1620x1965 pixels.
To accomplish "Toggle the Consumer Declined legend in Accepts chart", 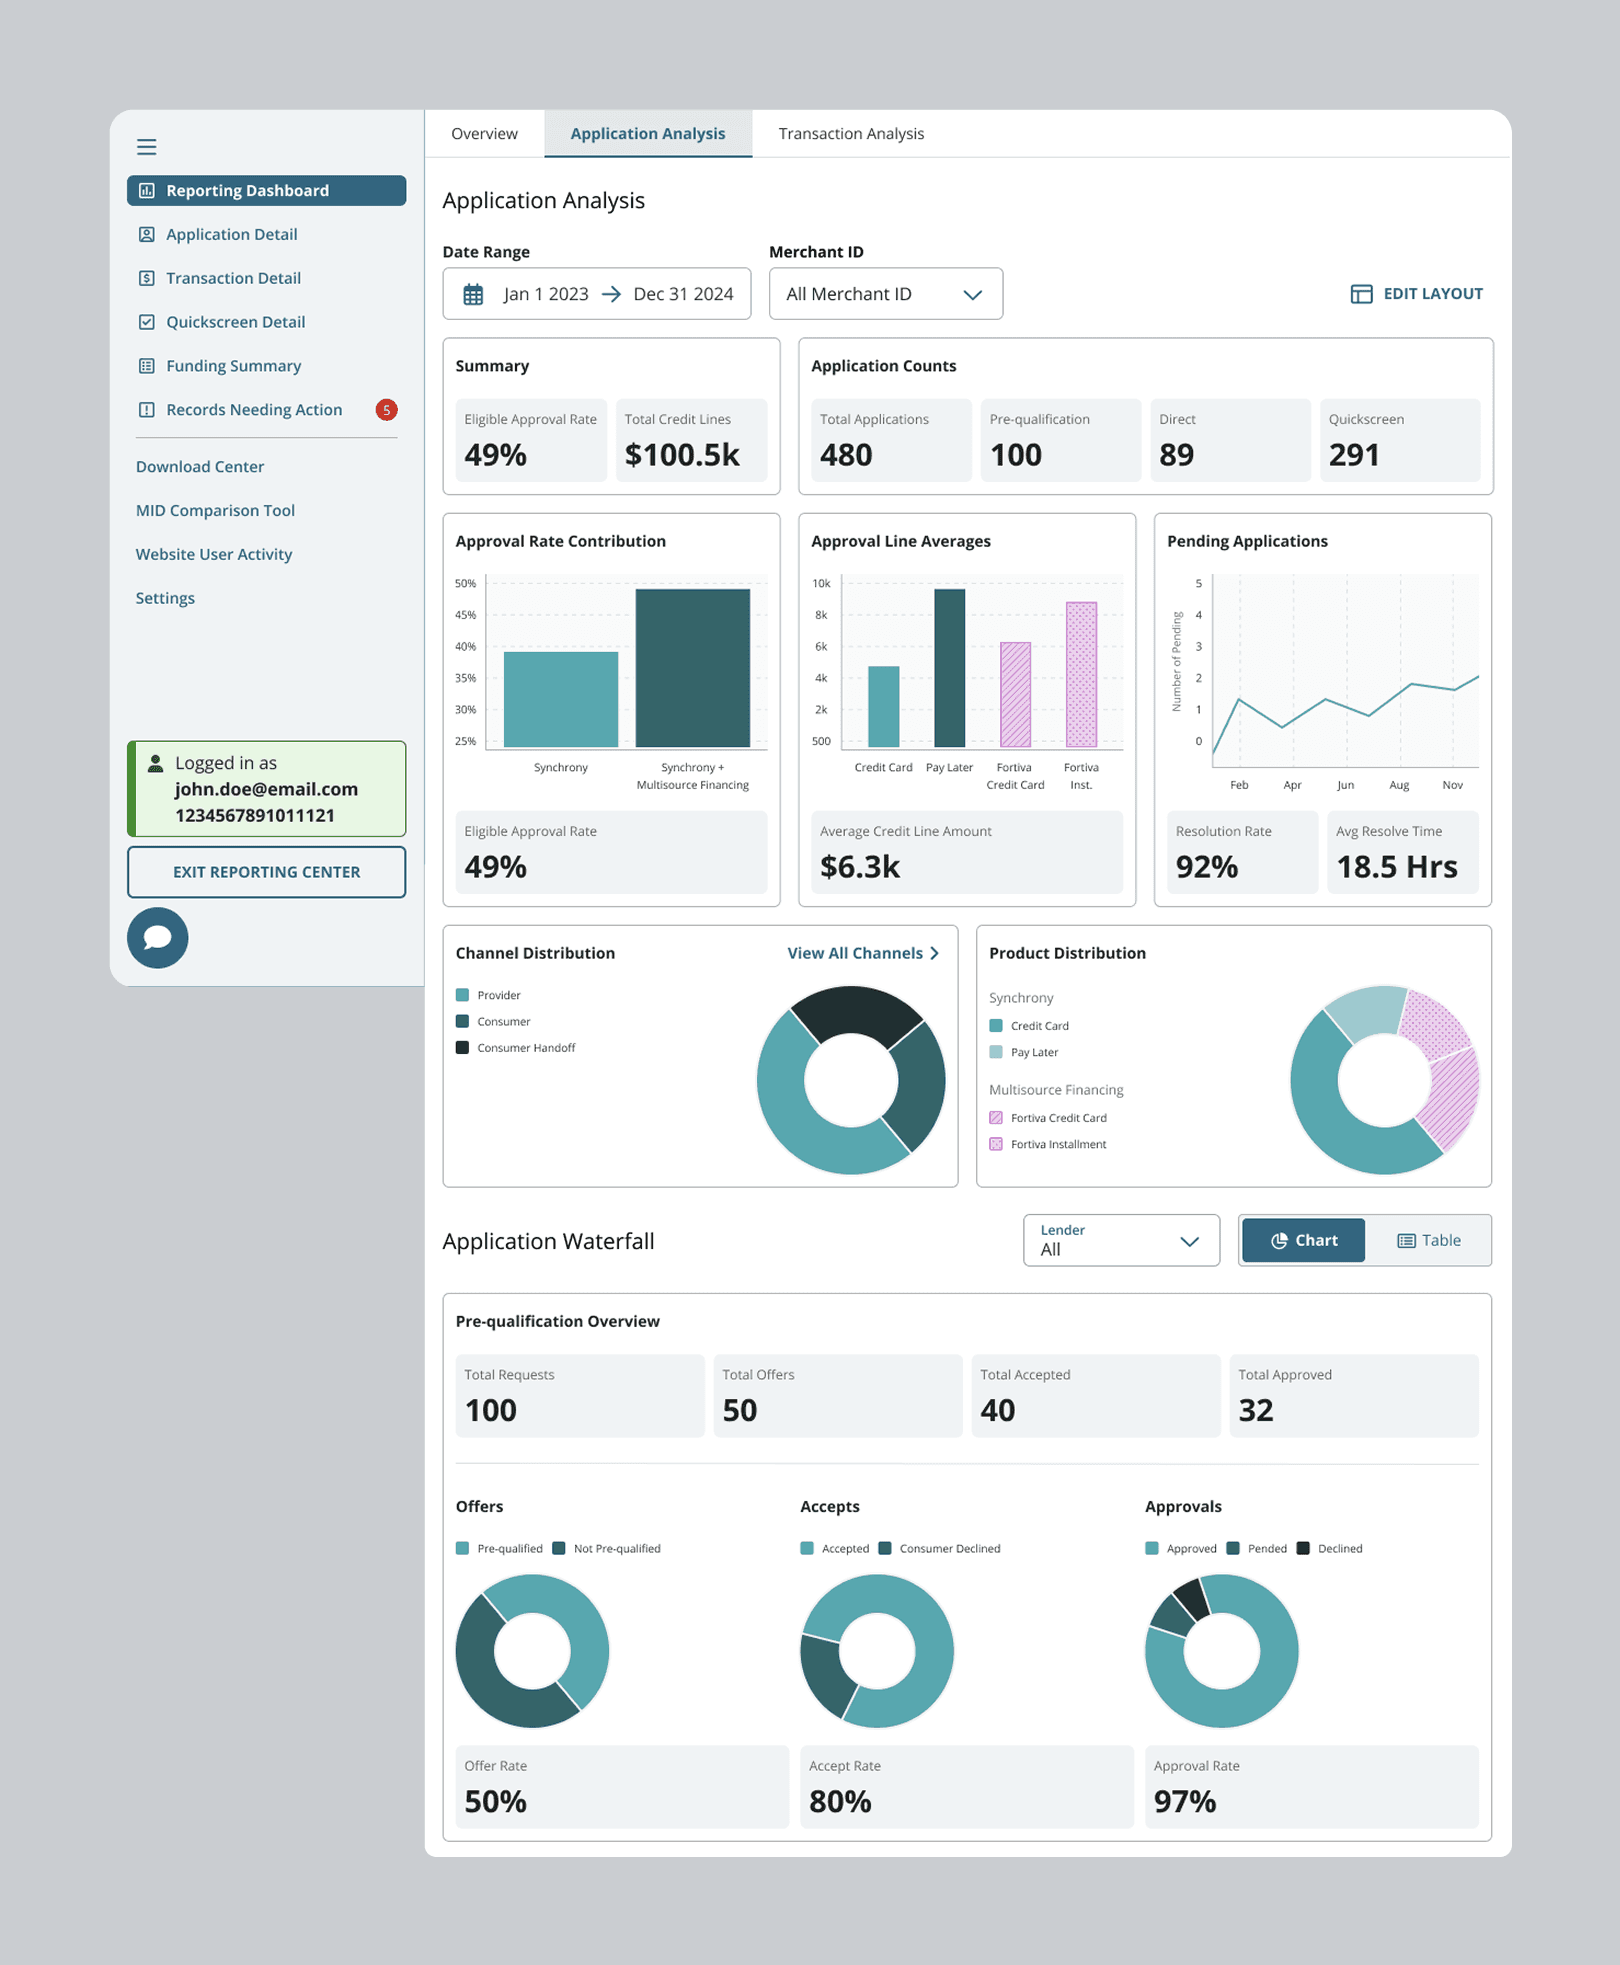I will (938, 1548).
